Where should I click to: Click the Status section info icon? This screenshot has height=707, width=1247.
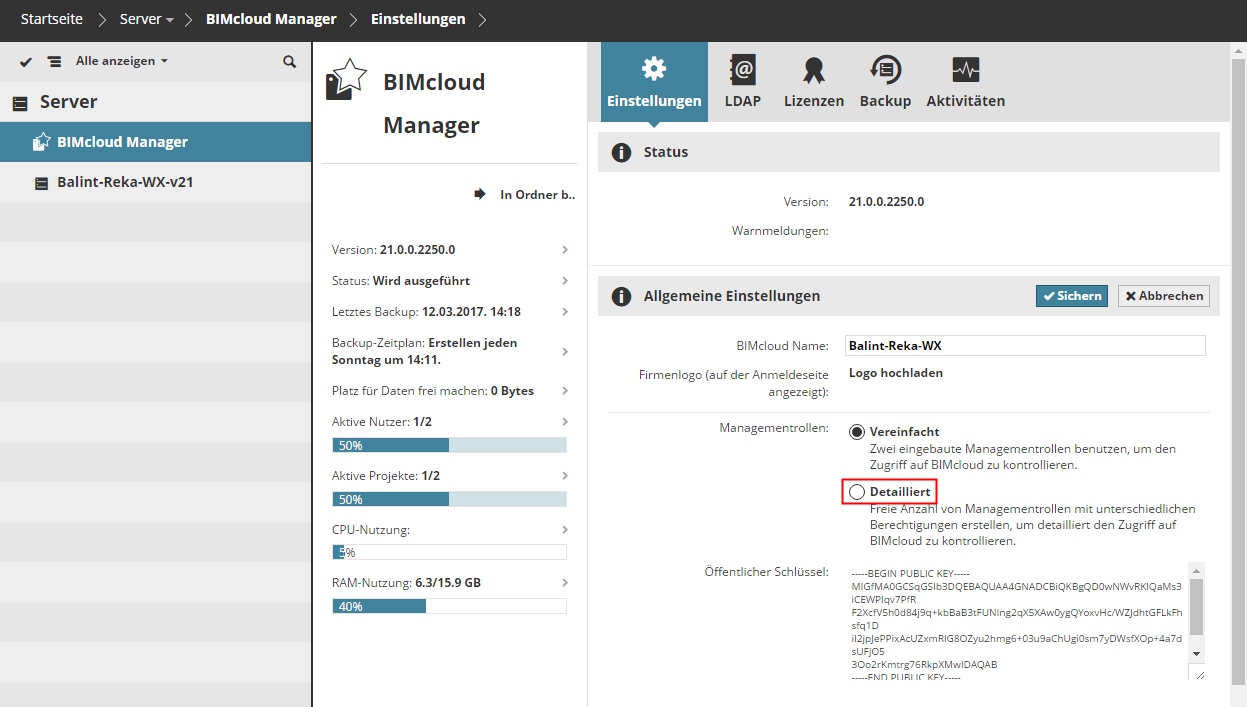coord(621,152)
